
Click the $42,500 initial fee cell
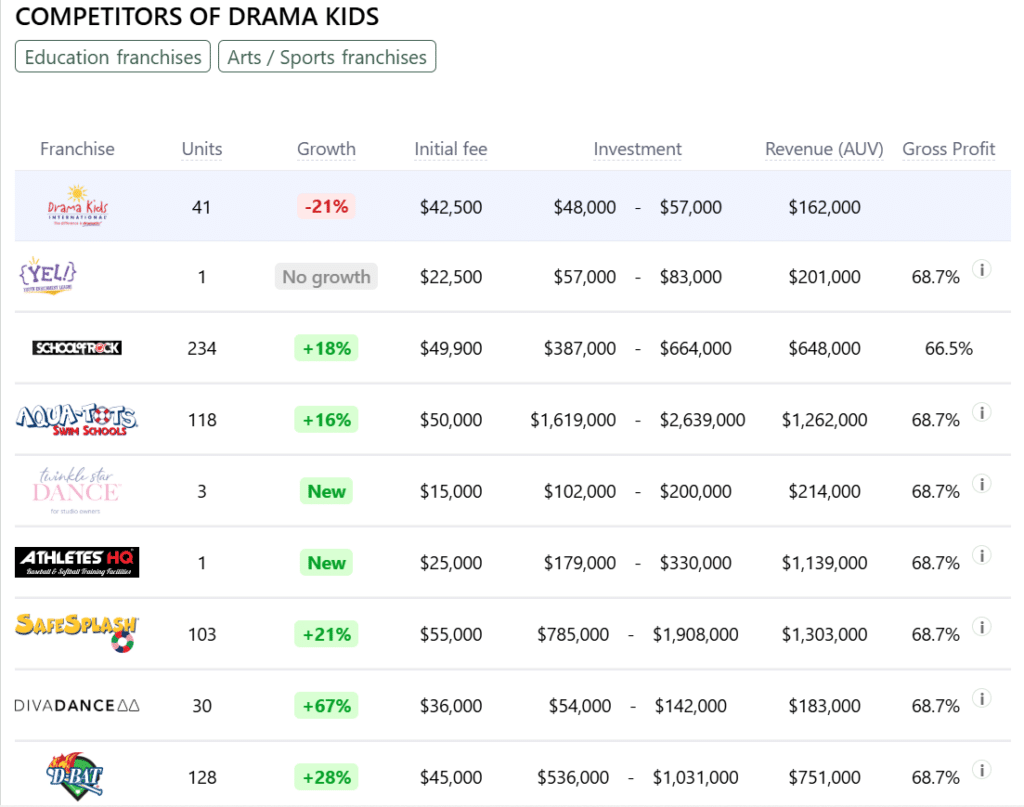pos(451,207)
